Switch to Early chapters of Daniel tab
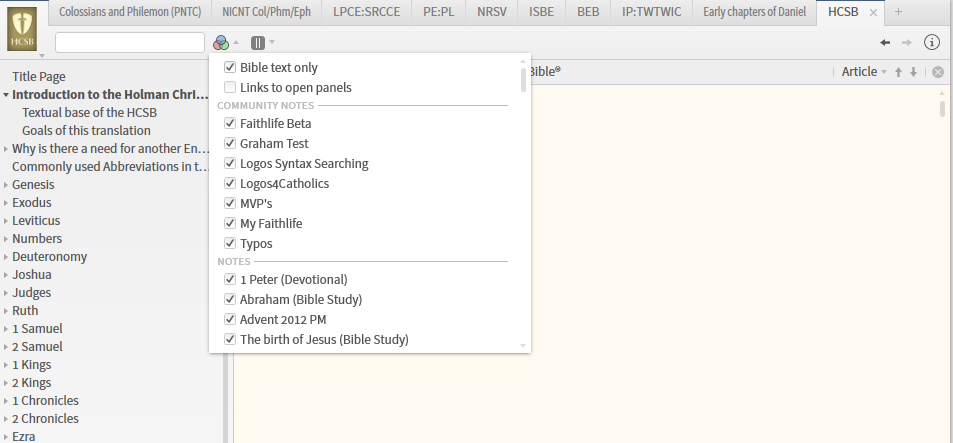 [754, 12]
